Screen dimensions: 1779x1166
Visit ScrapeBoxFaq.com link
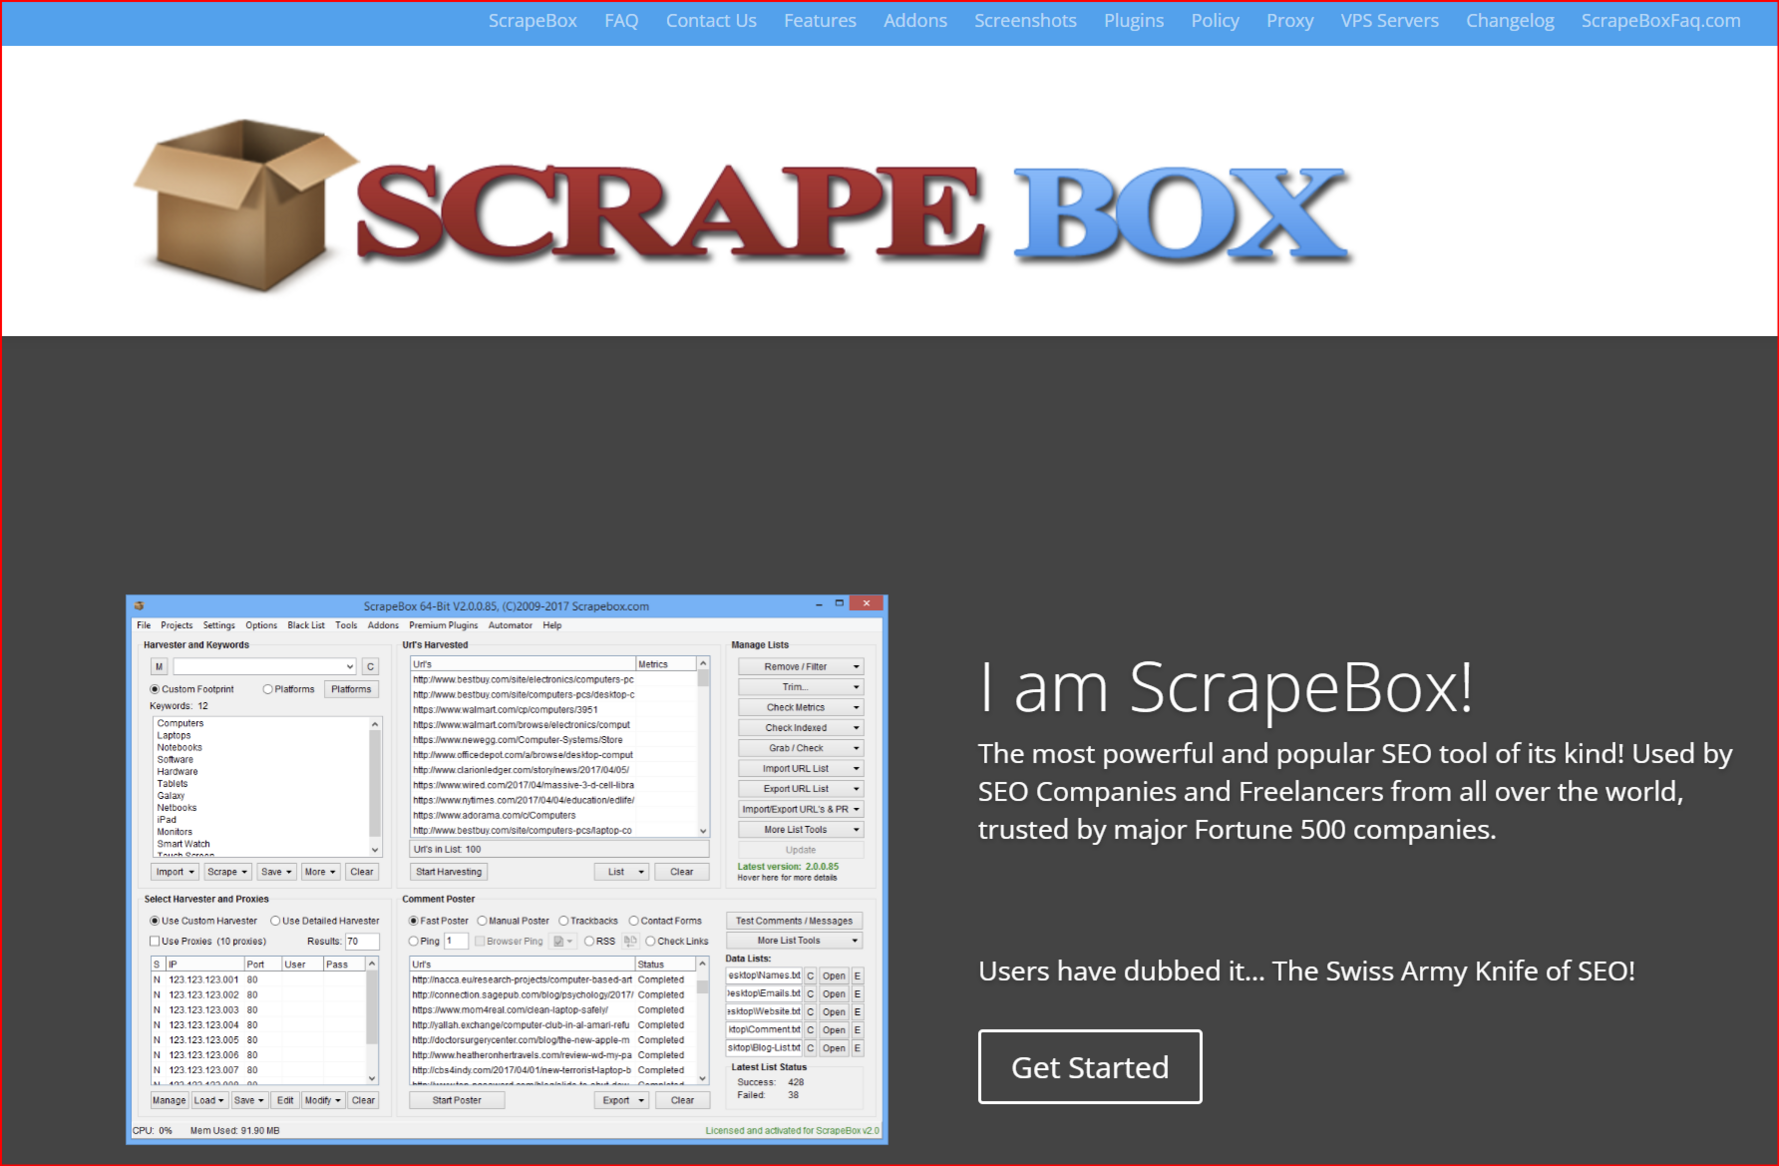coord(1660,20)
